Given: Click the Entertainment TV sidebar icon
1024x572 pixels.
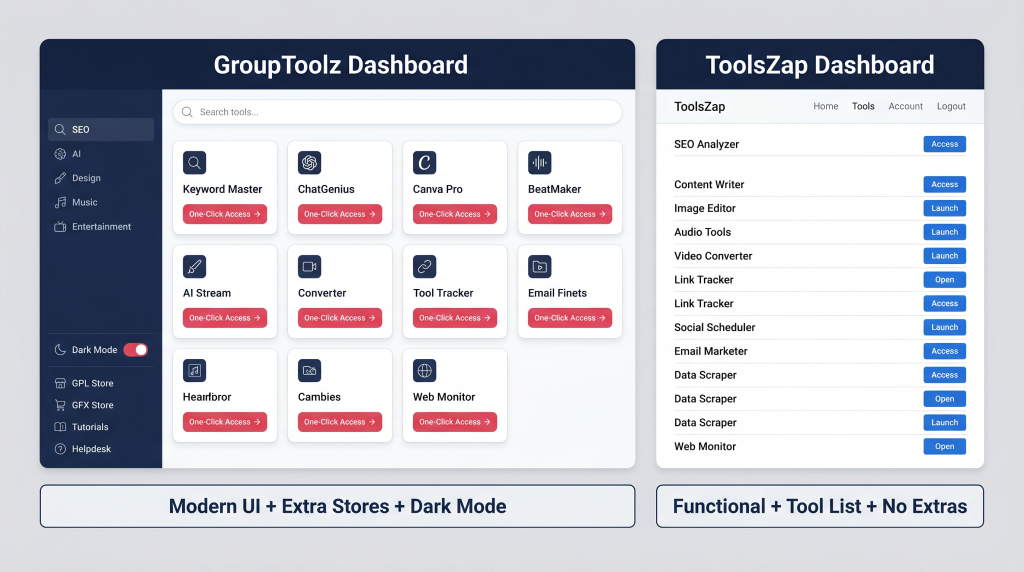Looking at the screenshot, I should (60, 227).
